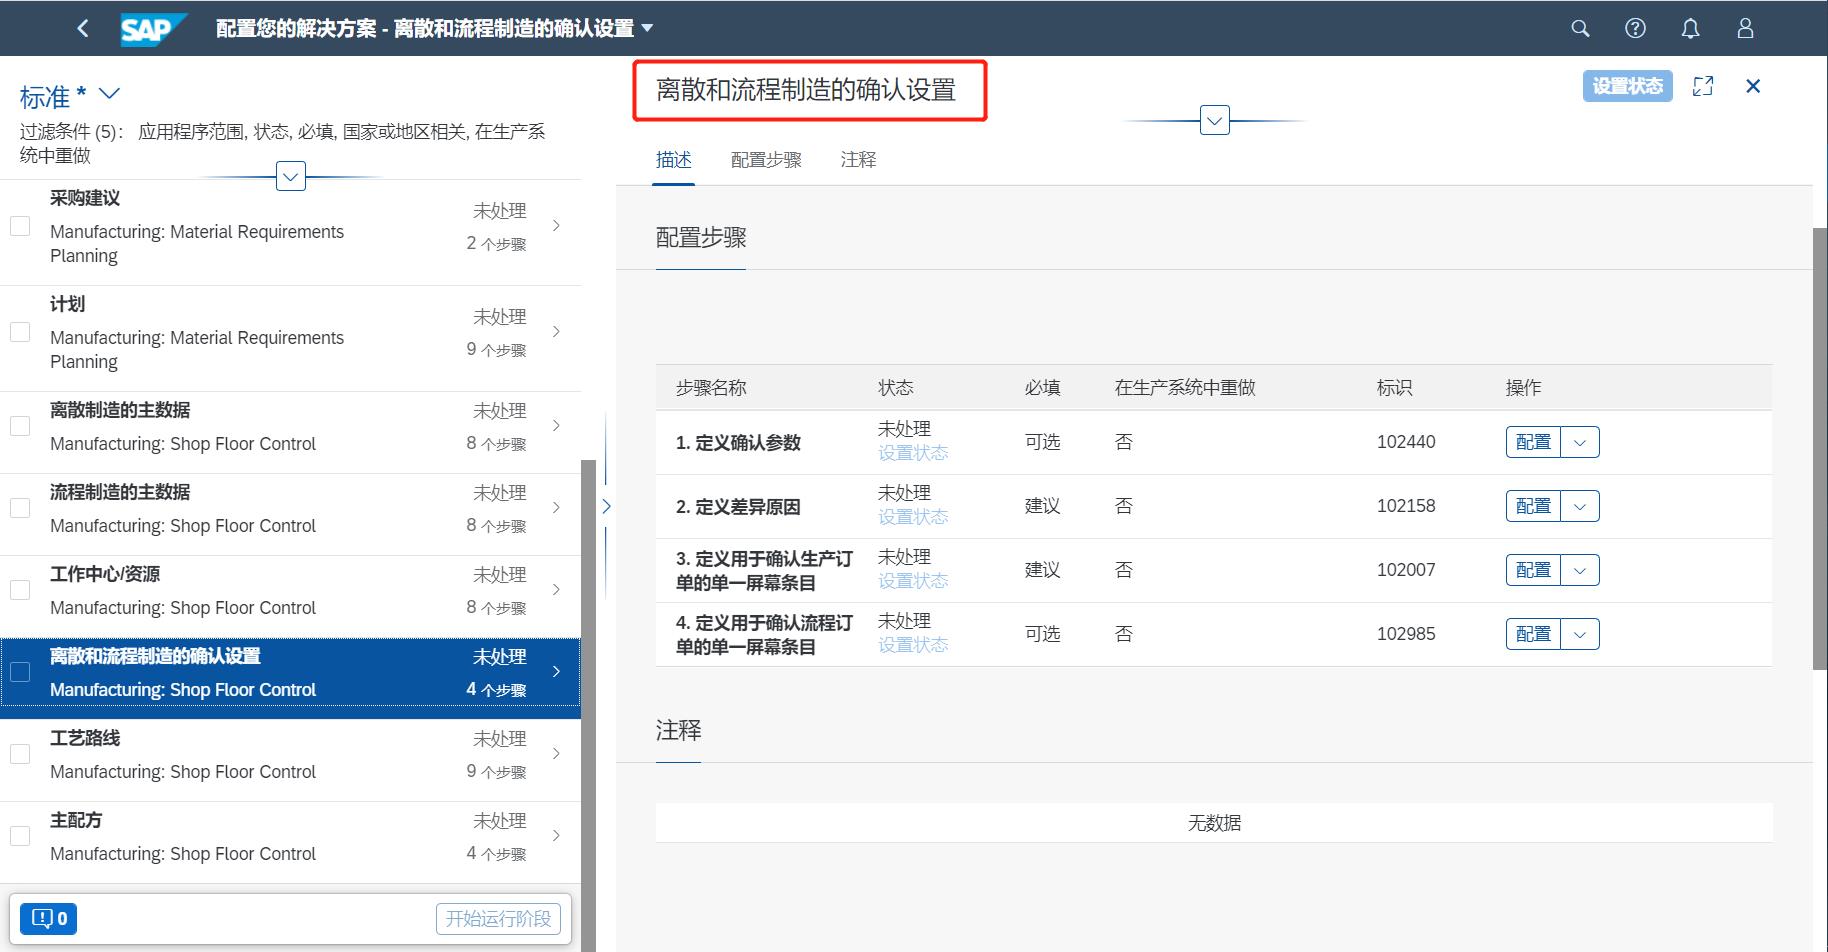This screenshot has width=1828, height=952.
Task: Open the search icon in top bar
Action: tap(1580, 28)
